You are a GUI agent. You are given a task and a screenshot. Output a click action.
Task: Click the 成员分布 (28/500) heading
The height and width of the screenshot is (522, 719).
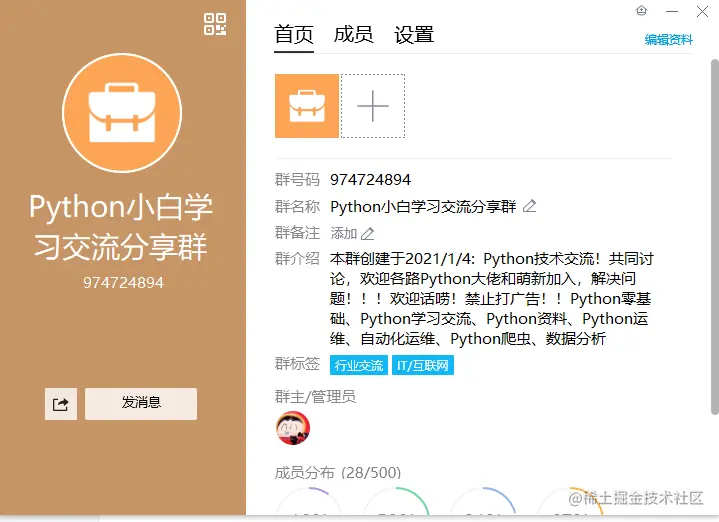click(338, 472)
